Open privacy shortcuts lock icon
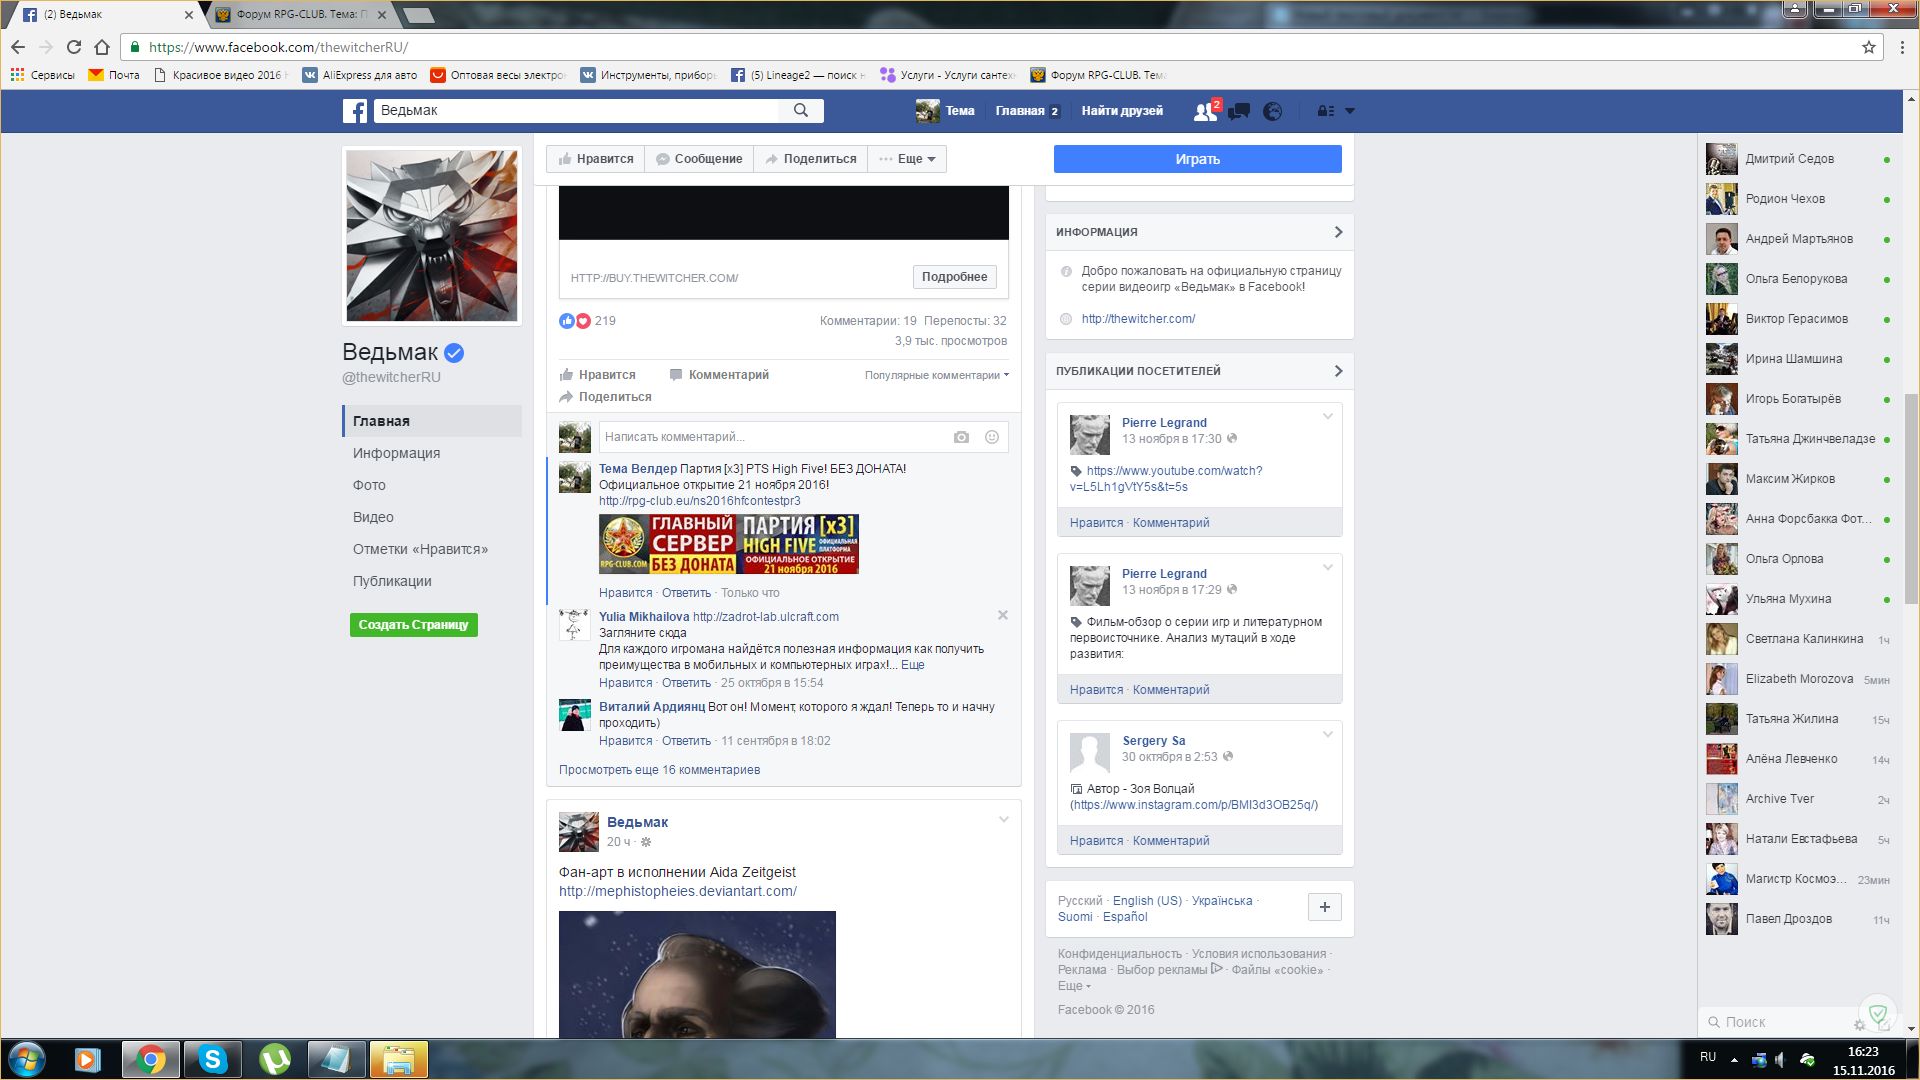 coord(1326,111)
